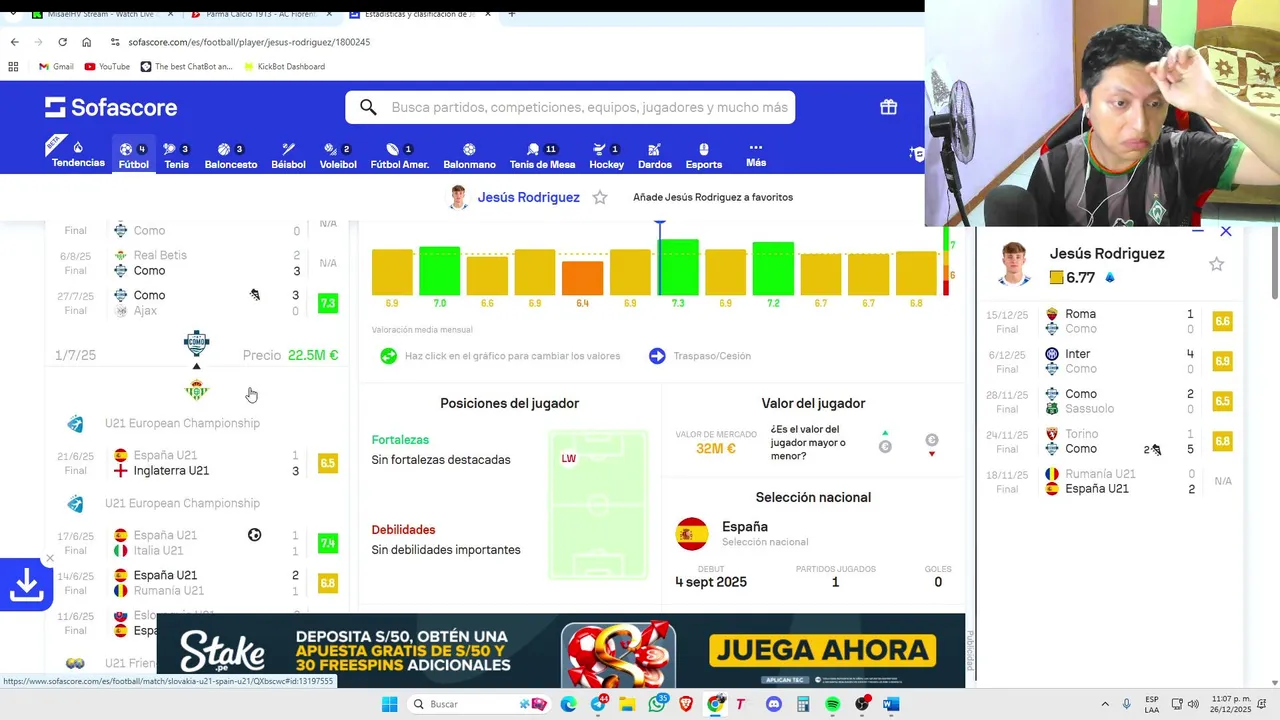Click the Serie A league icon beside 6.77
Viewport: 1280px width, 720px height.
tap(1110, 278)
